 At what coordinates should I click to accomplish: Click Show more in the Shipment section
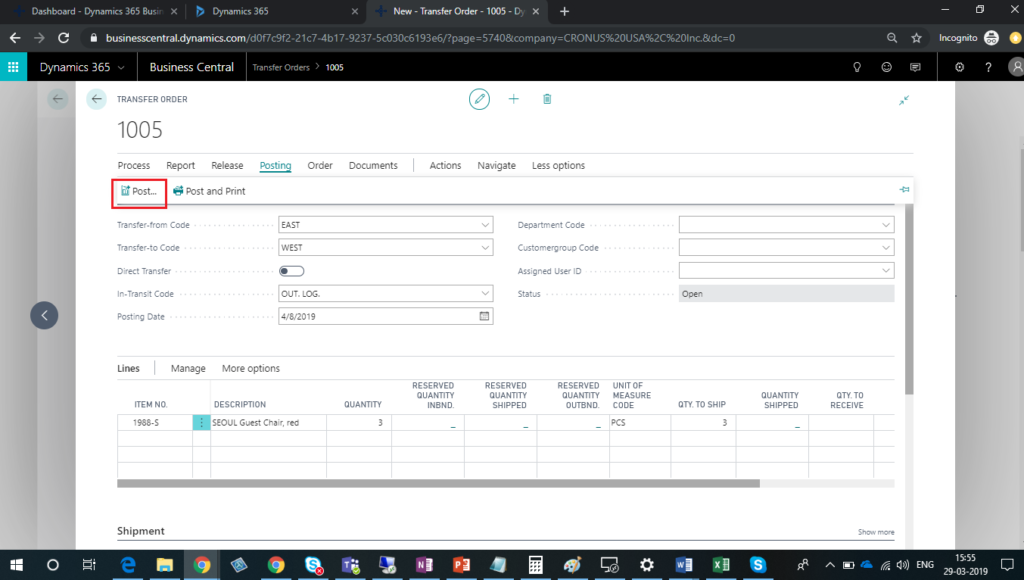(x=875, y=532)
